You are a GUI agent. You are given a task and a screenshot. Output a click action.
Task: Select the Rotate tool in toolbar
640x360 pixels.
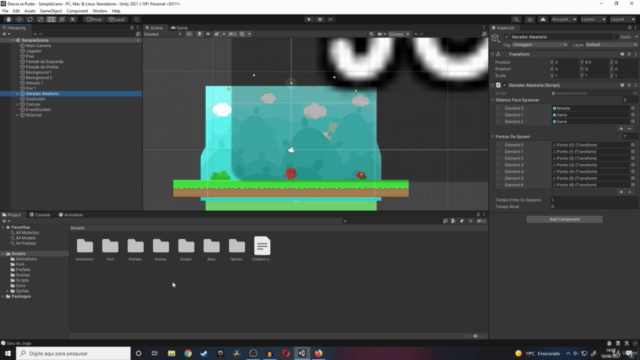(30, 19)
